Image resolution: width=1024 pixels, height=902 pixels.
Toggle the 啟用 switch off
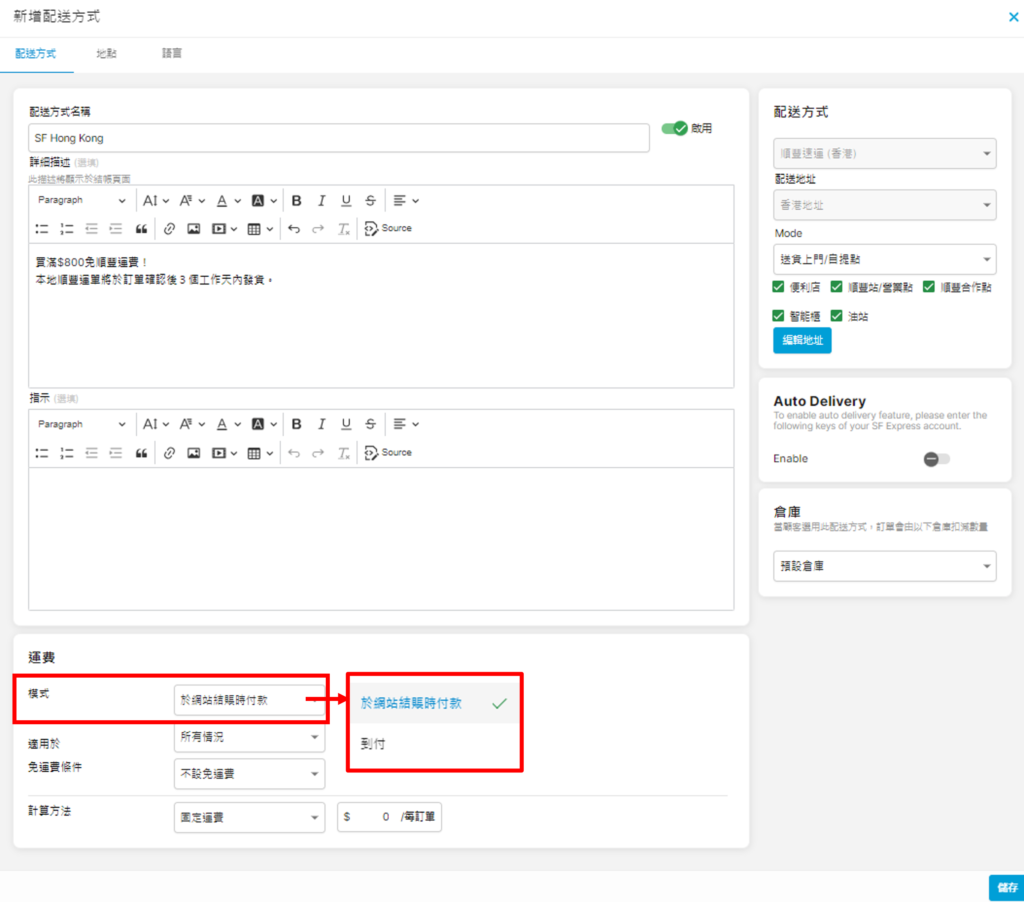675,128
